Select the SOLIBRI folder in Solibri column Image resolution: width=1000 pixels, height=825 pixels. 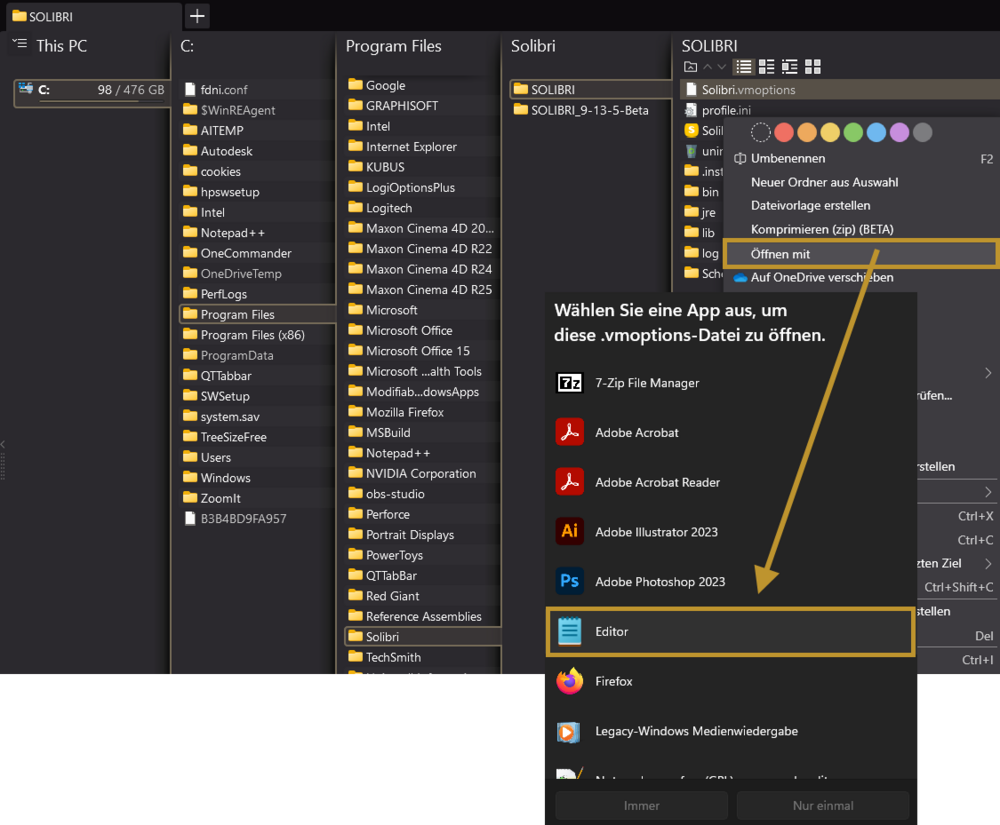coord(591,89)
